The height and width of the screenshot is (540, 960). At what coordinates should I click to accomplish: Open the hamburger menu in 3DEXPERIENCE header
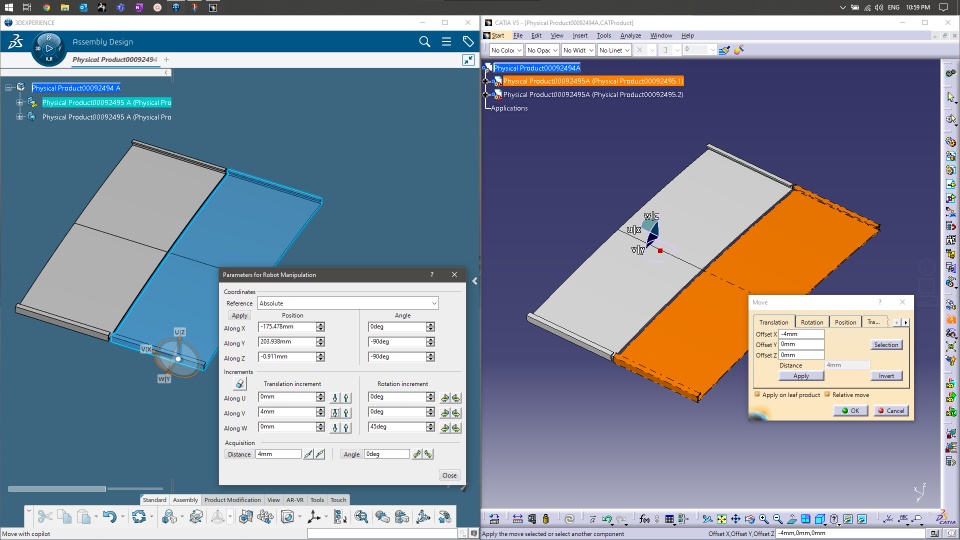[446, 42]
